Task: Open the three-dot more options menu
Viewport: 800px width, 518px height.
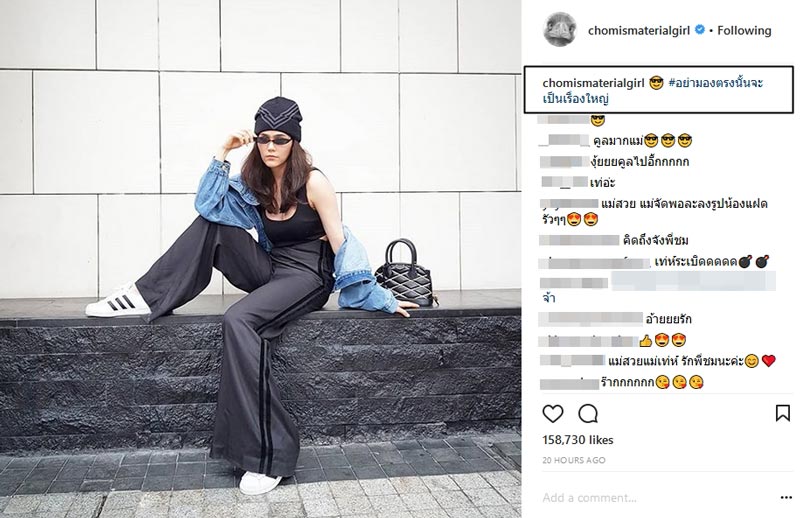Action: pyautogui.click(x=786, y=498)
